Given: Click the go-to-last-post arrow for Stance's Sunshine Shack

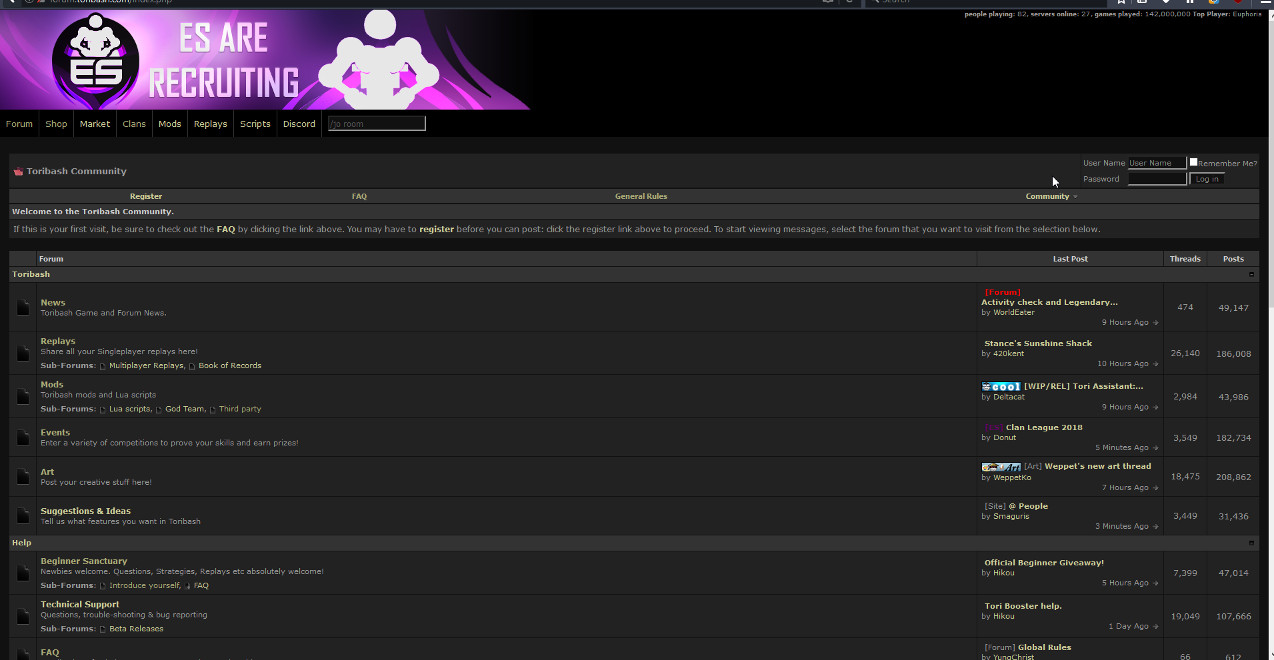Looking at the screenshot, I should 1155,363.
